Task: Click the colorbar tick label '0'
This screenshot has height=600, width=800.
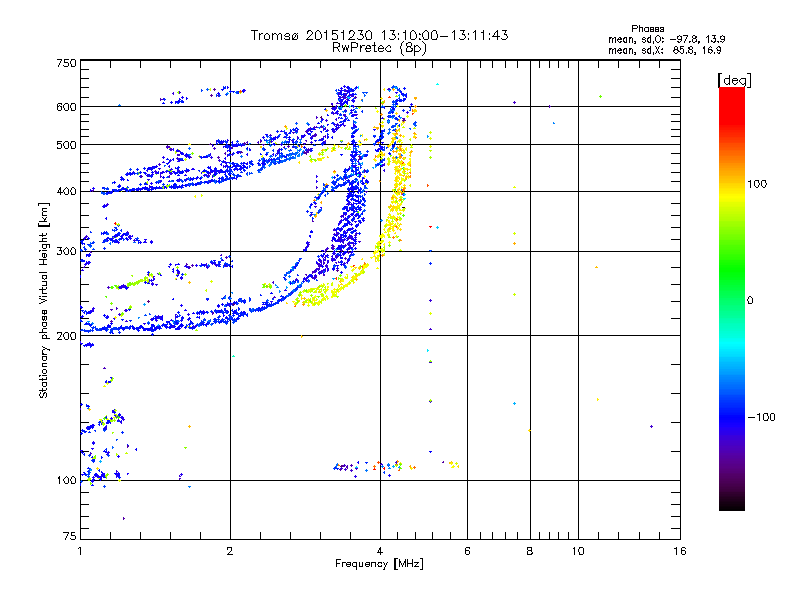Action: [750, 301]
